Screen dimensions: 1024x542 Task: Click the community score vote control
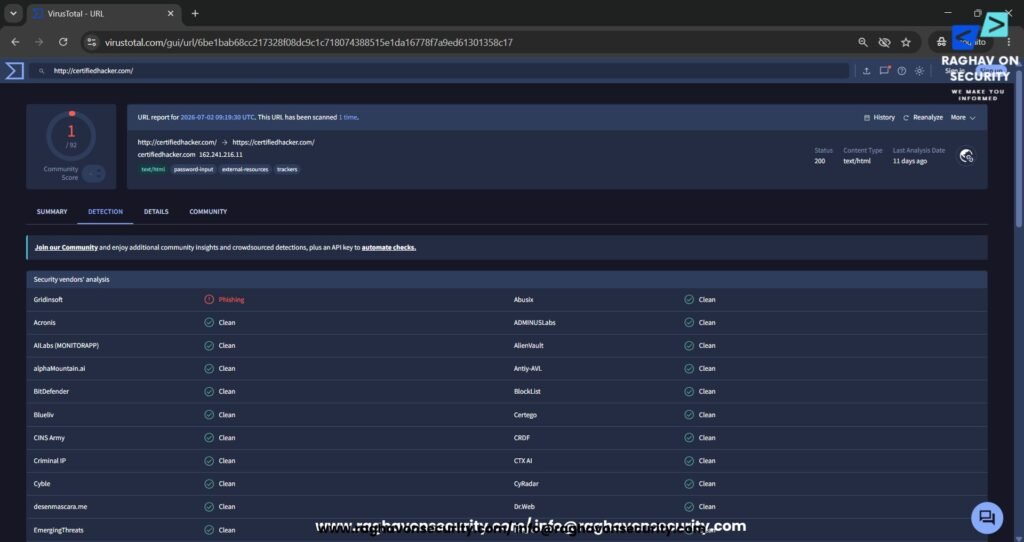click(94, 174)
